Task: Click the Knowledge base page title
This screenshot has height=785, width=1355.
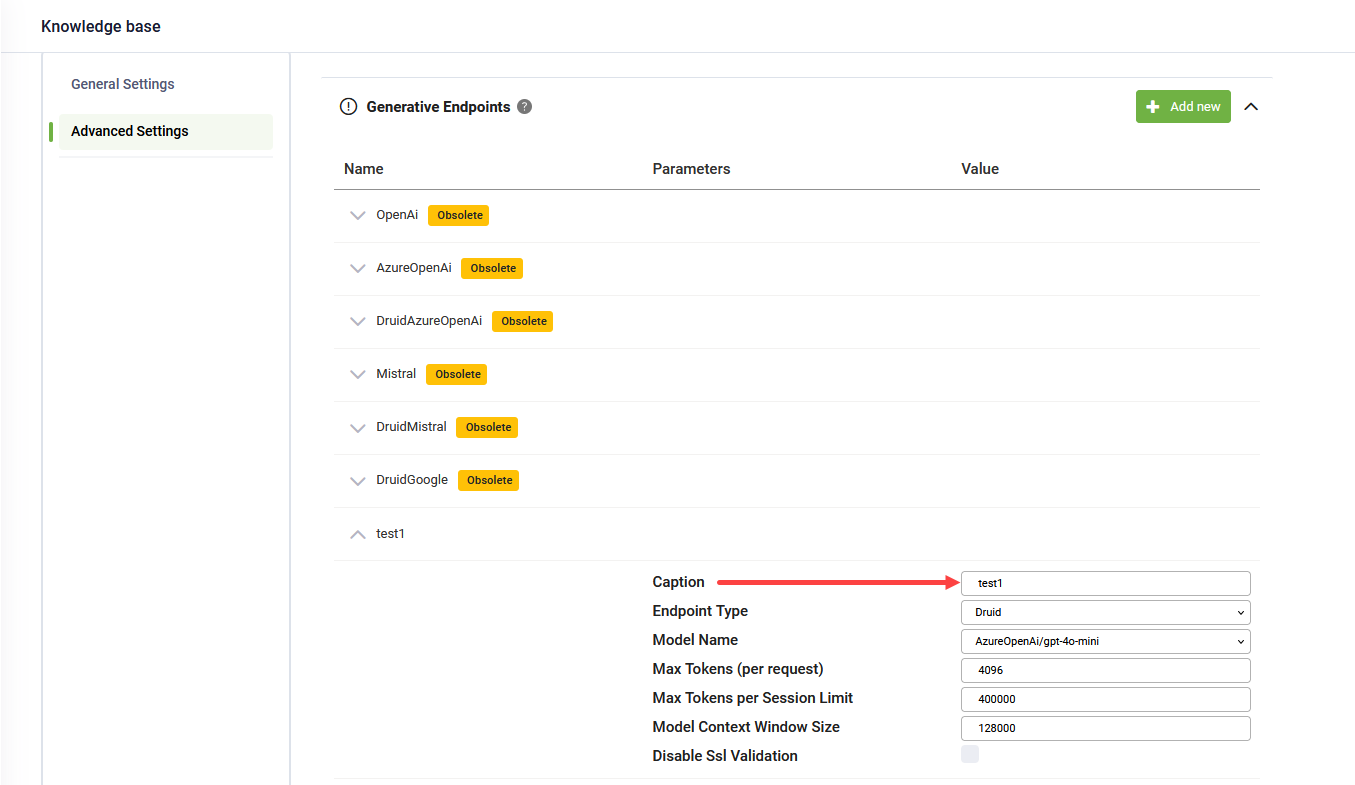Action: coord(101,27)
